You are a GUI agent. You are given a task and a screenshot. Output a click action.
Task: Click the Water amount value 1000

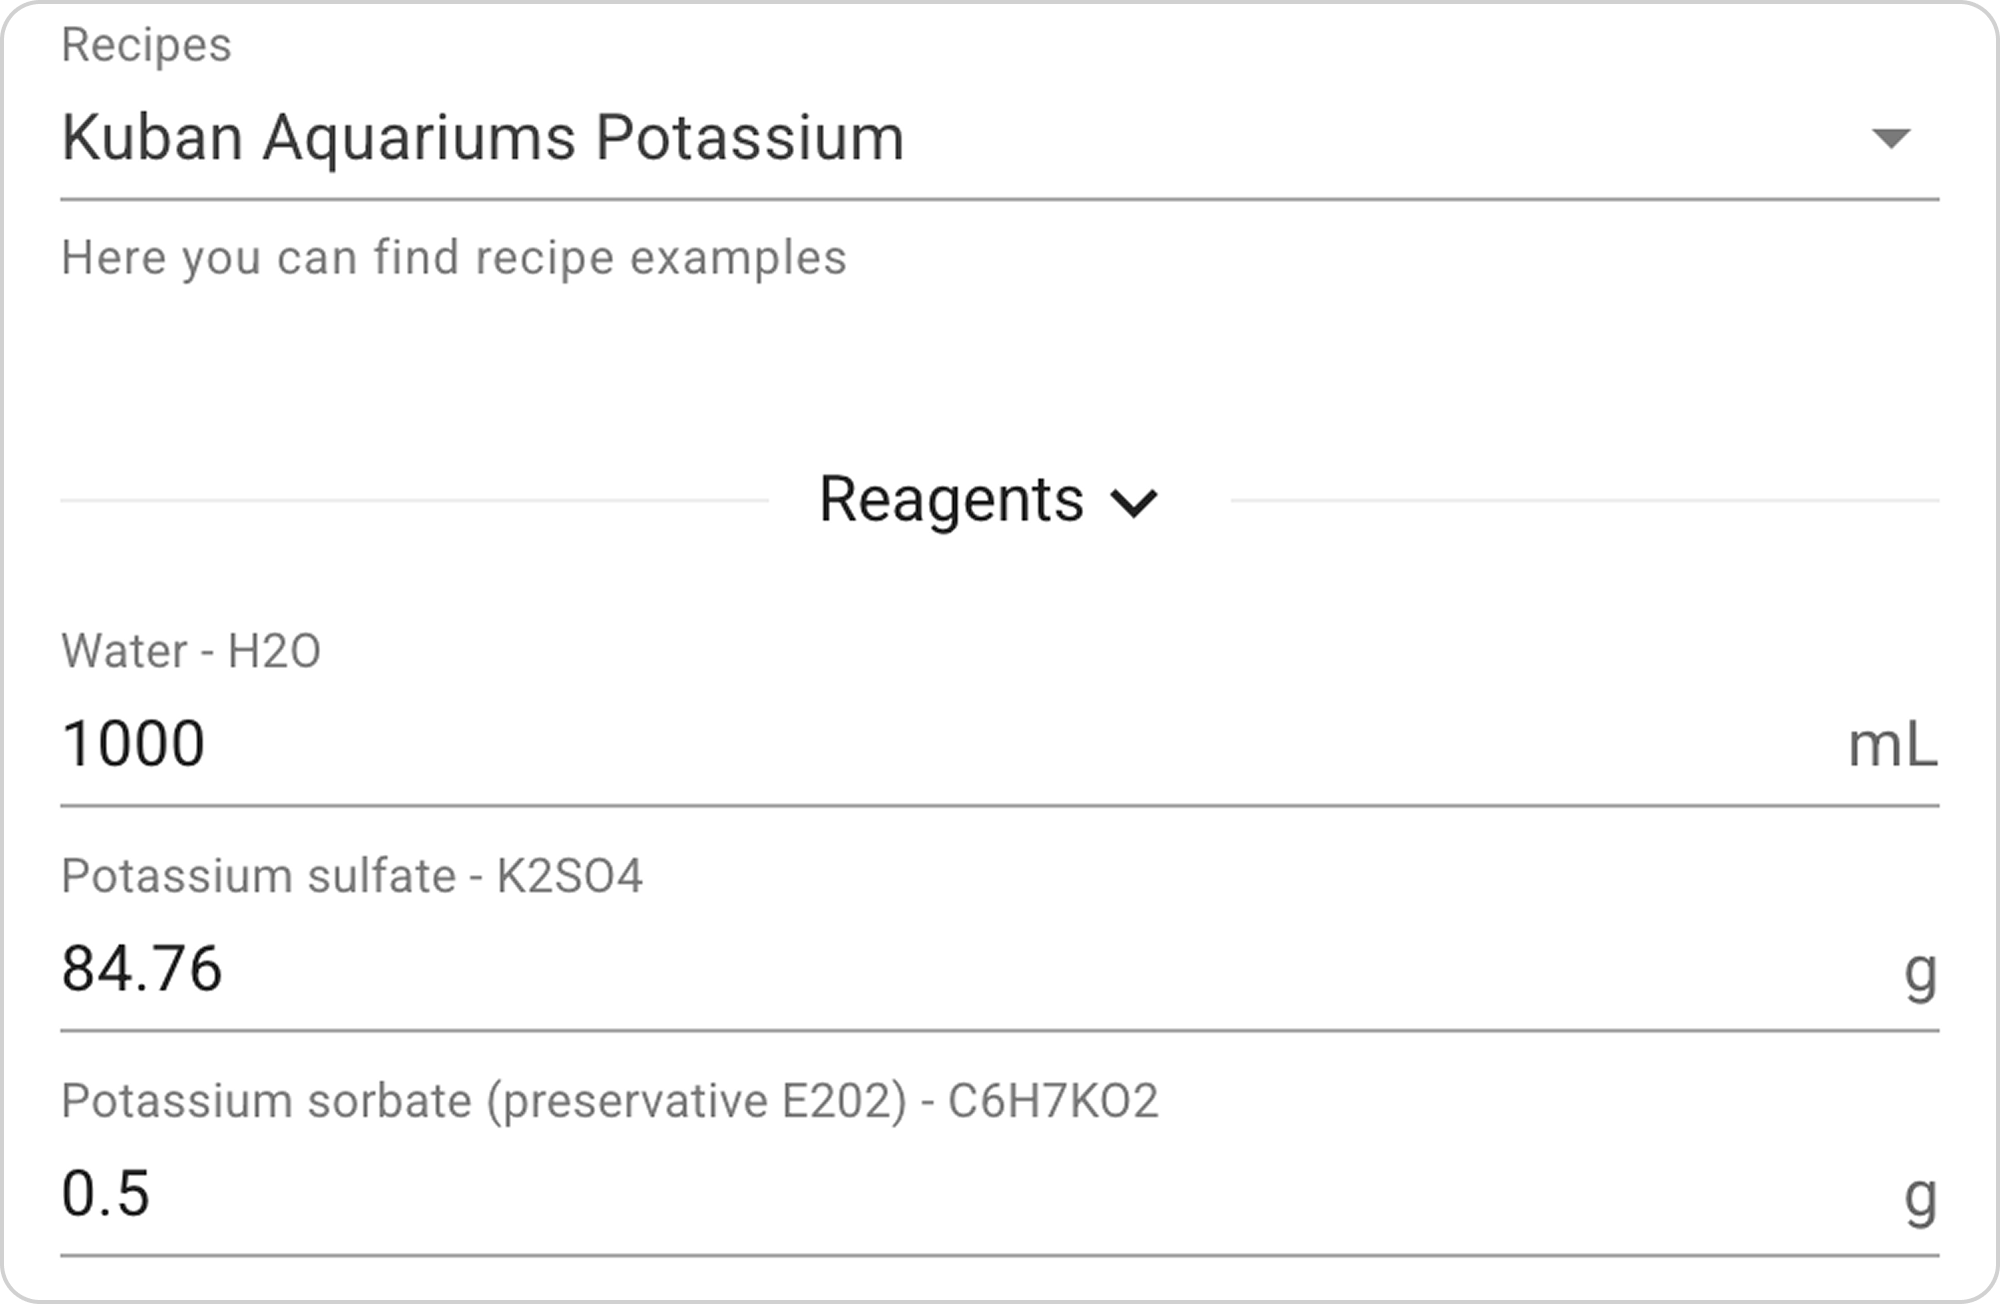point(134,744)
